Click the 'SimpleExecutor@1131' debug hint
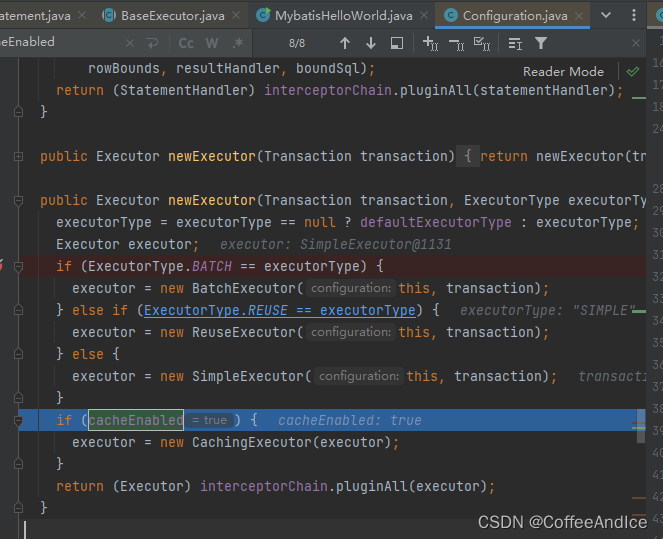 (375, 244)
